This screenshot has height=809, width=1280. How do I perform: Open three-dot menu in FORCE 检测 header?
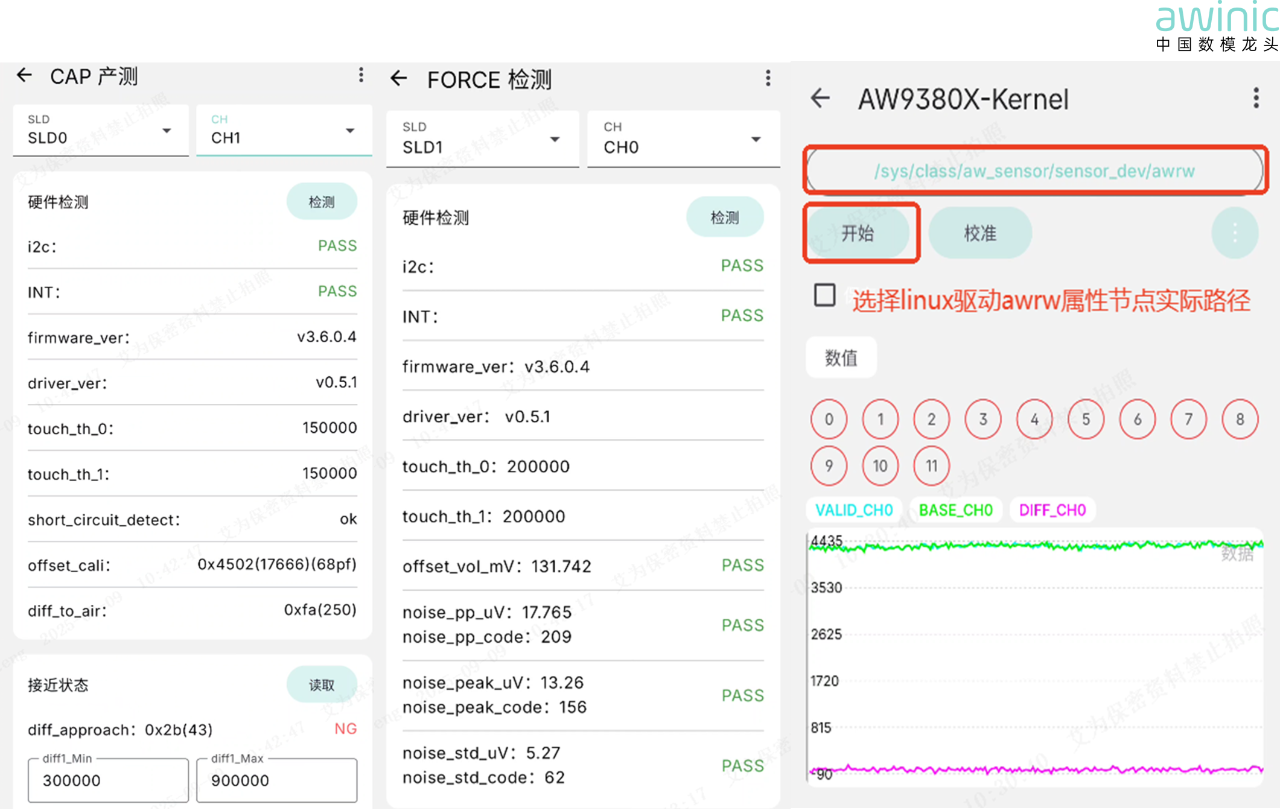pyautogui.click(x=768, y=79)
